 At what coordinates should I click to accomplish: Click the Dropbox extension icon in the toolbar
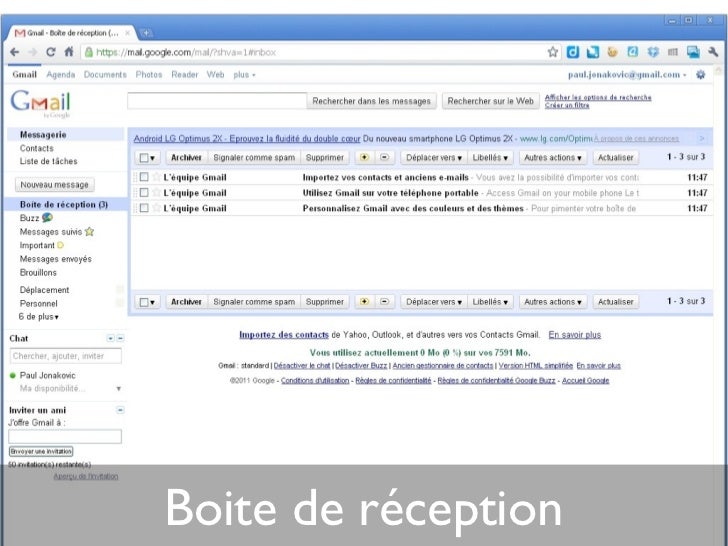(x=653, y=52)
